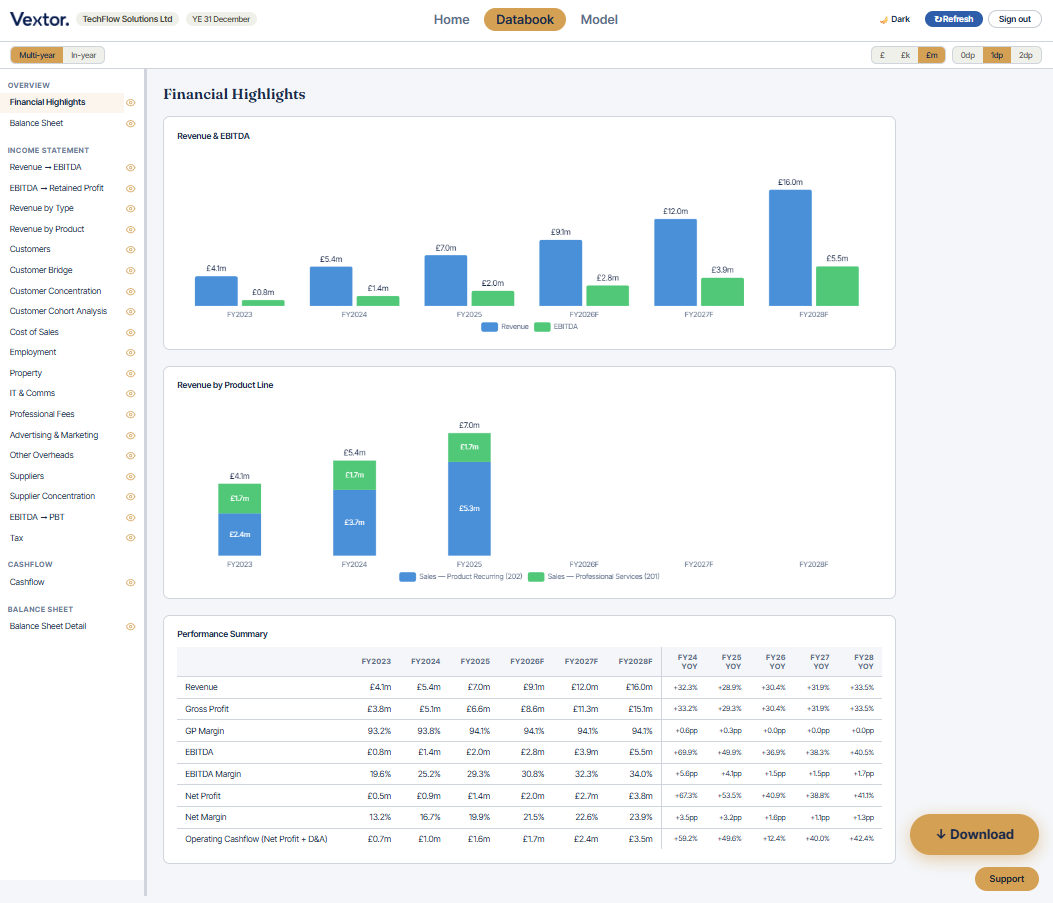Click FY2023 EBITDA bar £0.8m
1053x903 pixels.
(263, 303)
